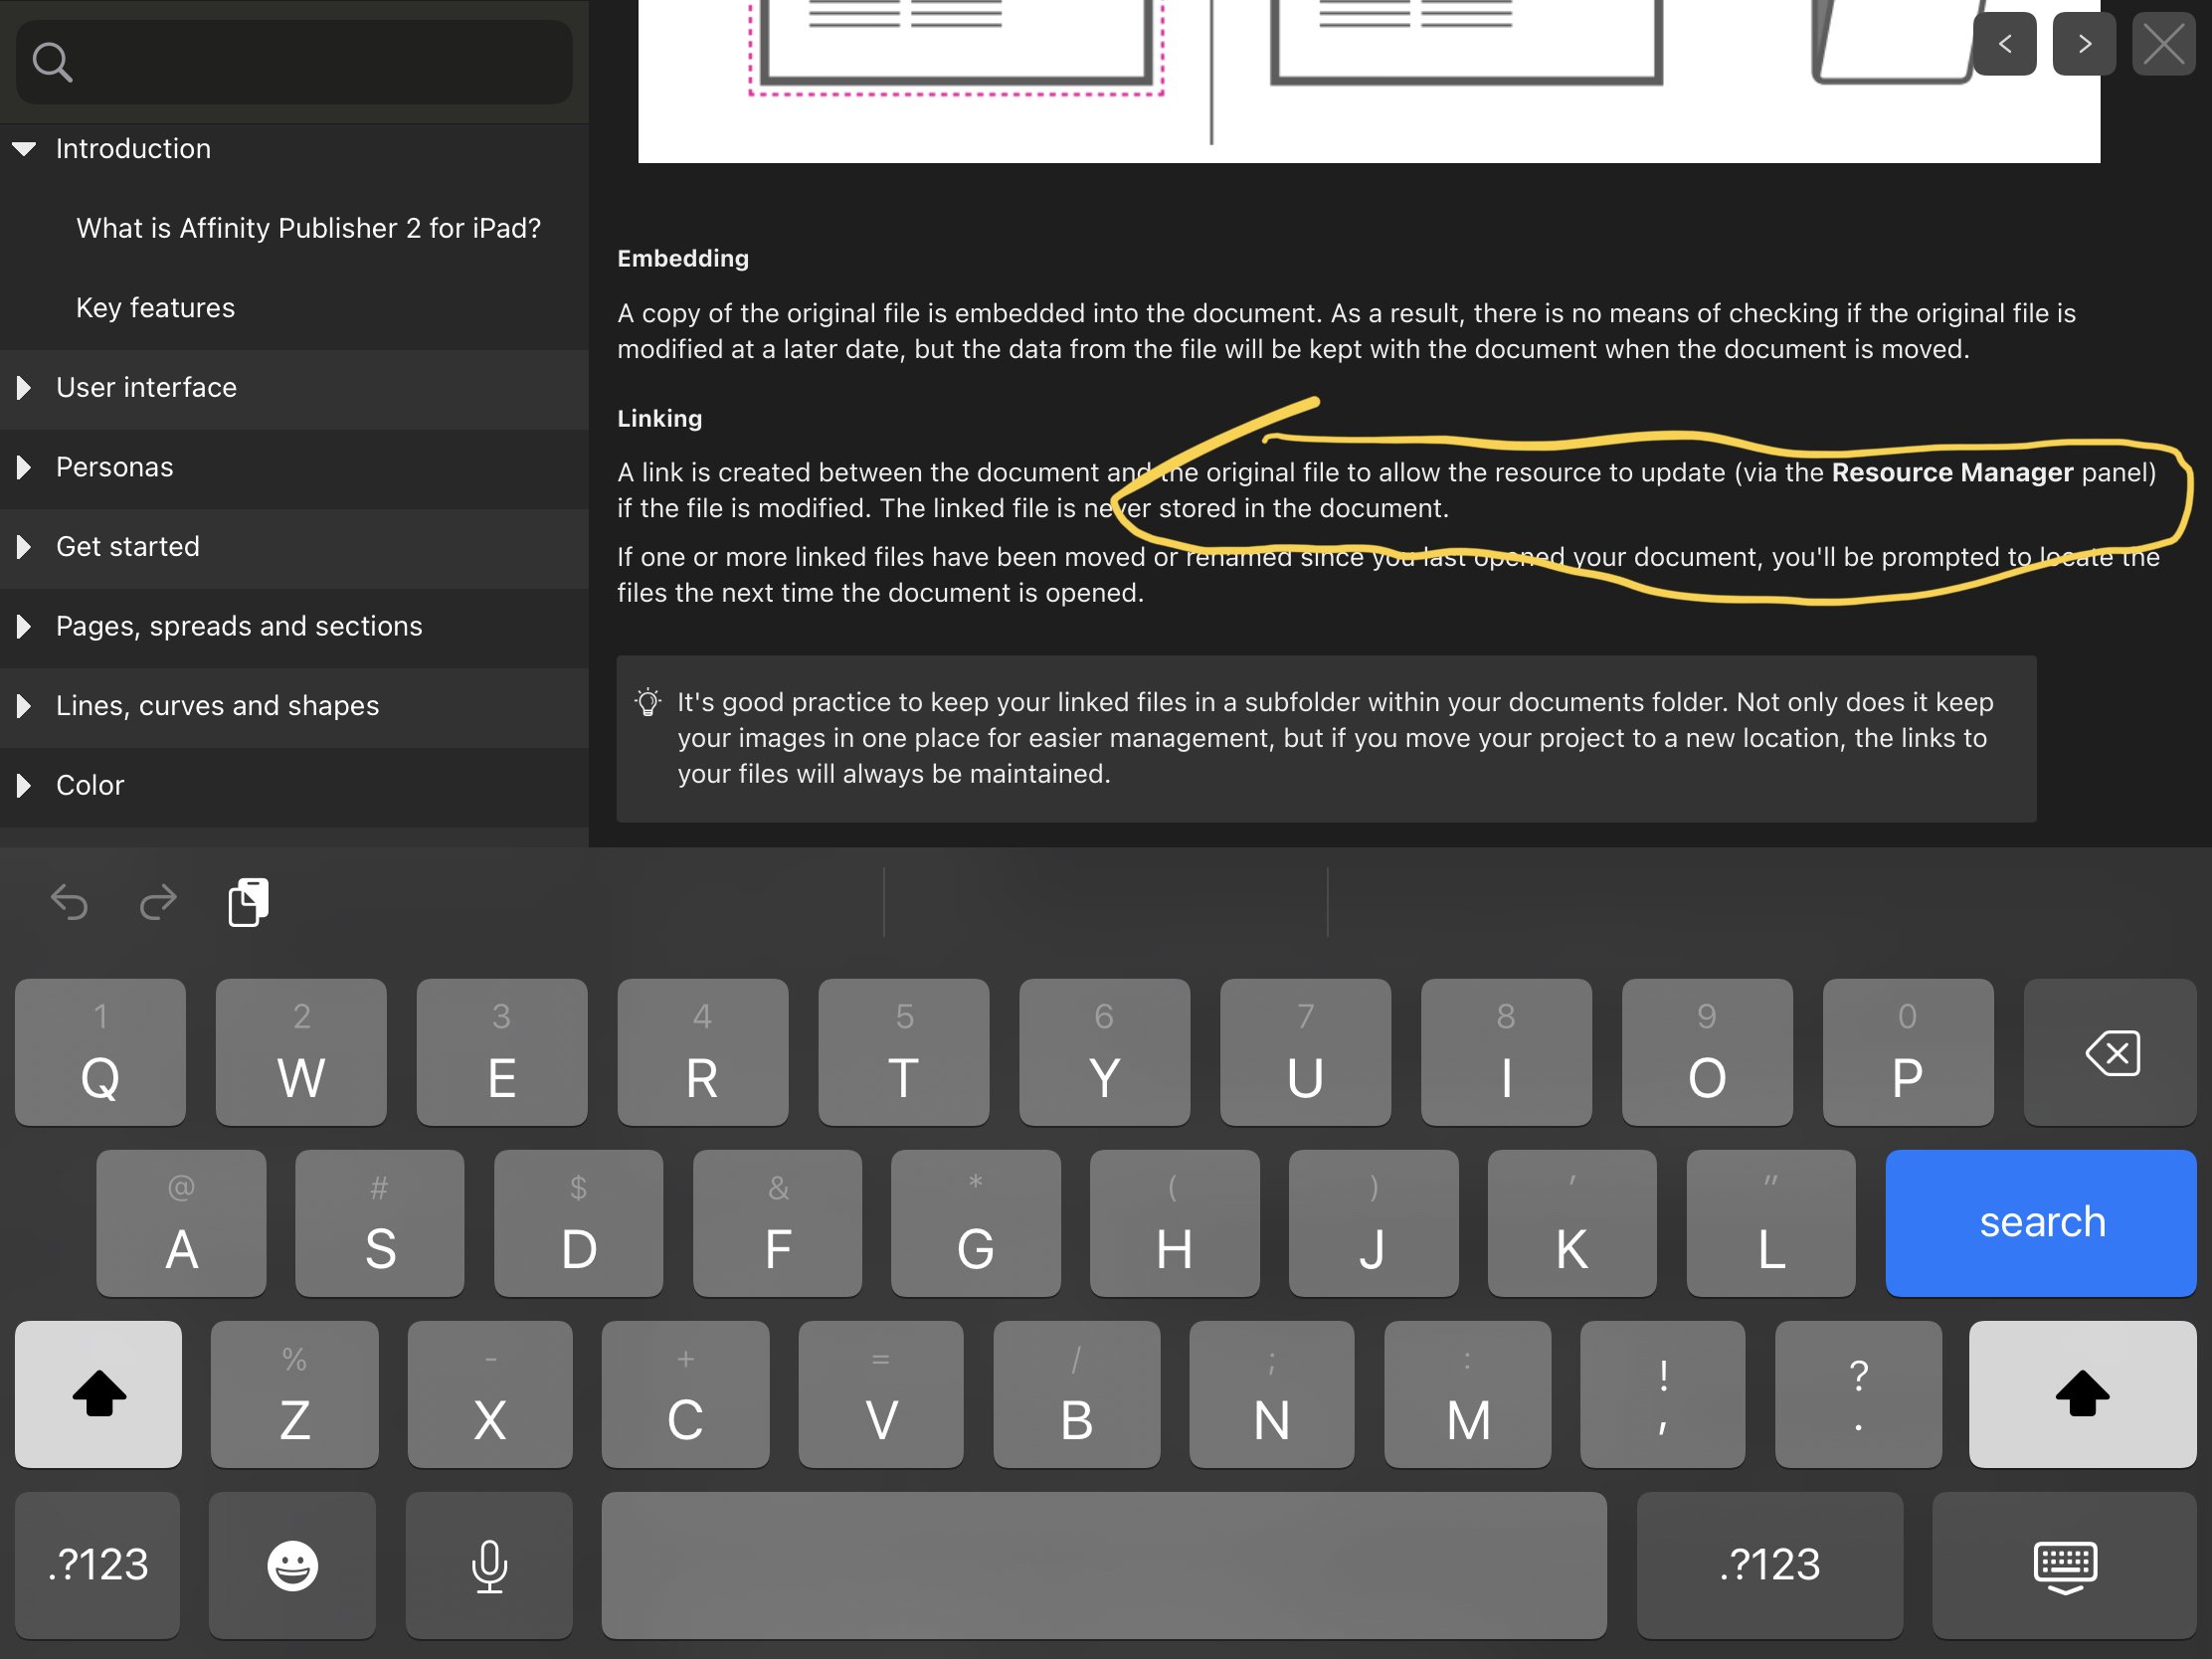Image resolution: width=2212 pixels, height=1659 pixels.
Task: Go to the previous help page
Action: click(2004, 44)
